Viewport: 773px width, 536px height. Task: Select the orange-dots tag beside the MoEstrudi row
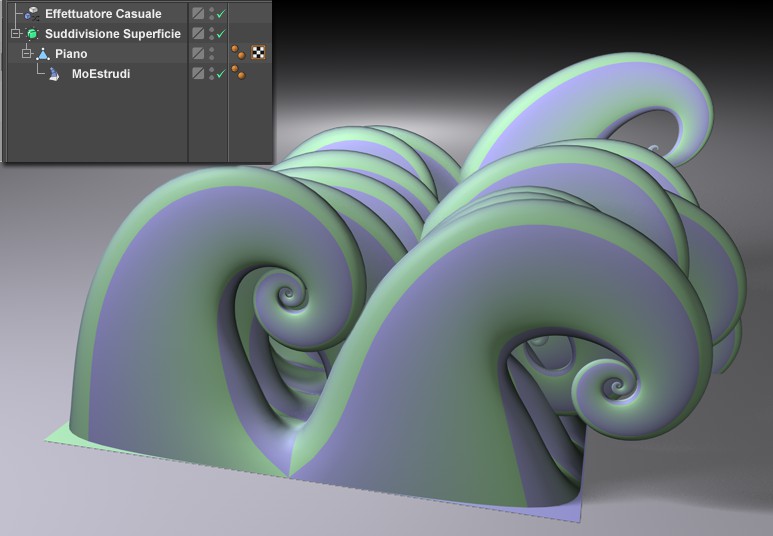(239, 72)
